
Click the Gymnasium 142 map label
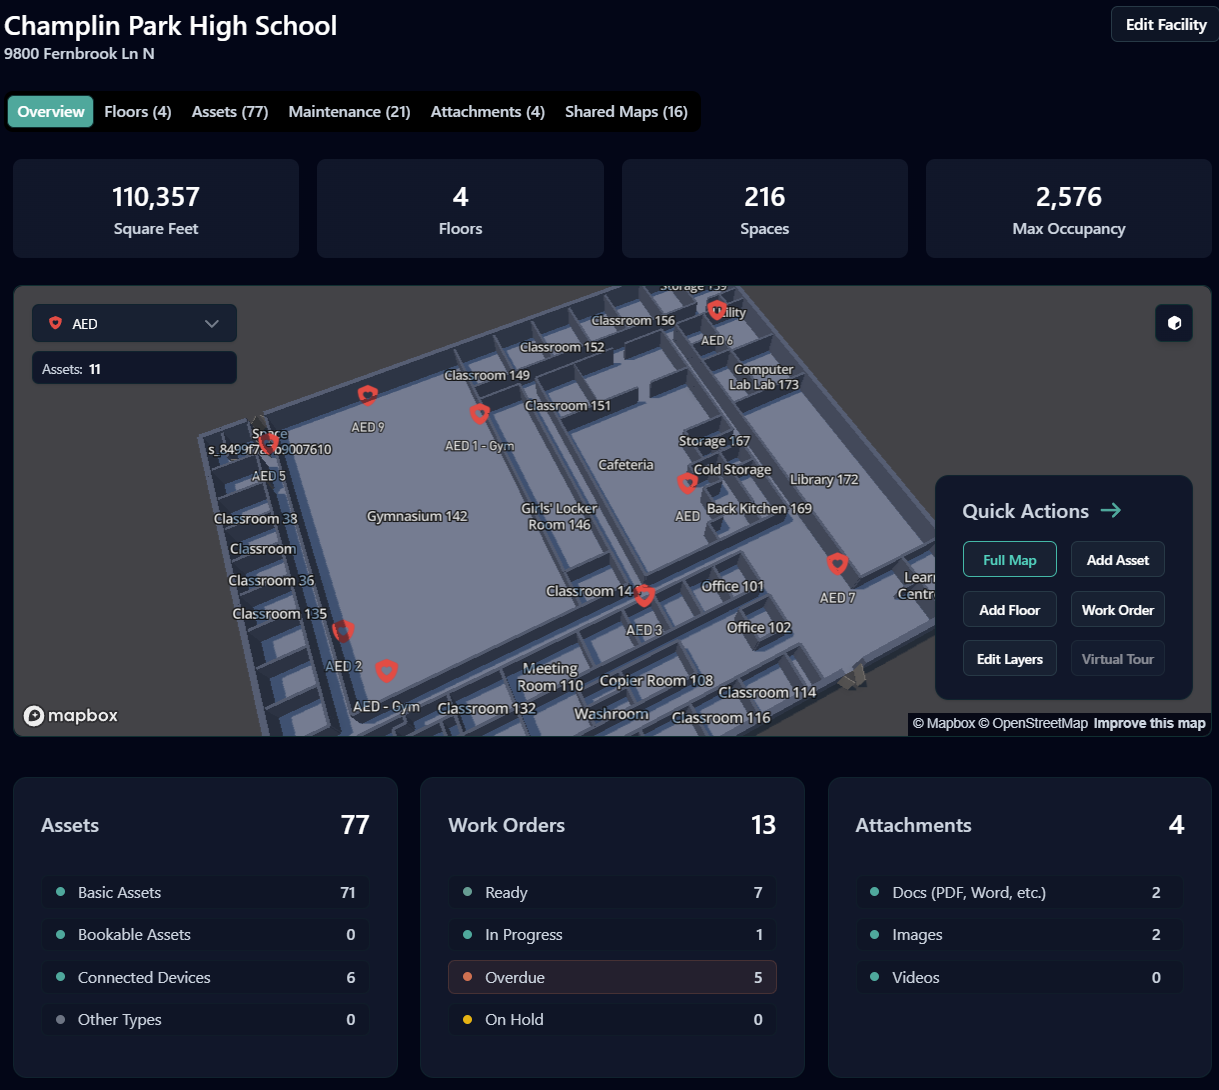click(x=417, y=516)
